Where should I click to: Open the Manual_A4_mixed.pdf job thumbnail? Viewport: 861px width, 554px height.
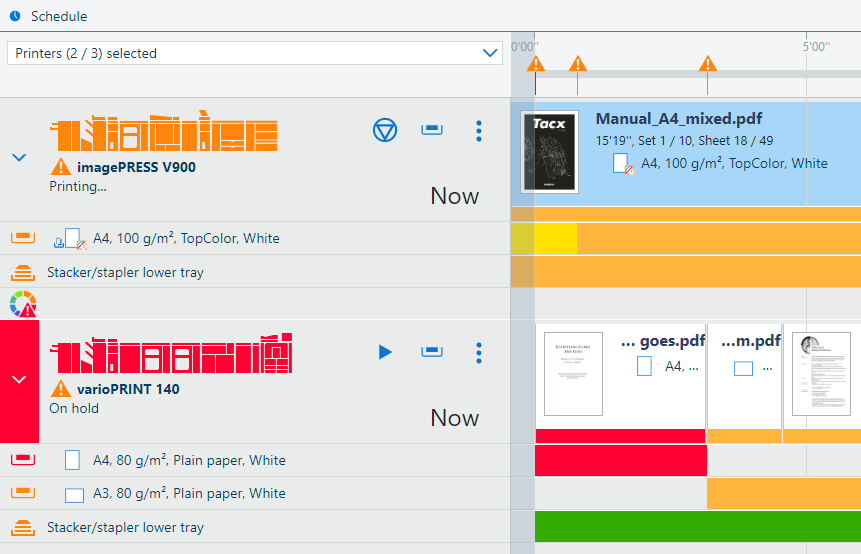(549, 152)
